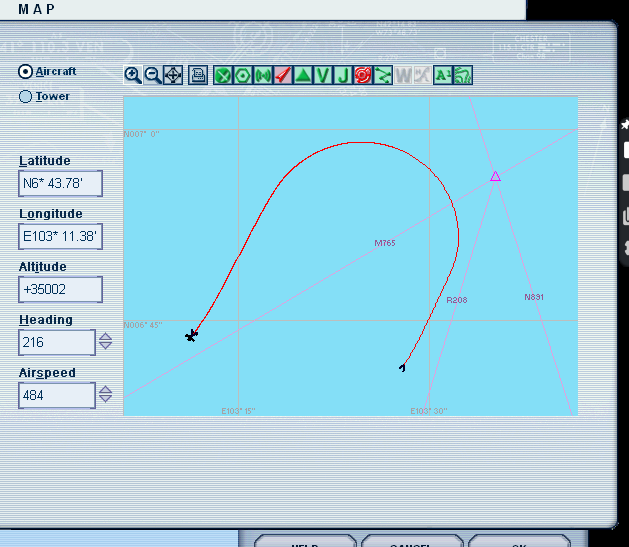The width and height of the screenshot is (629, 547).
Task: Toggle the flight path icon
Action: point(383,75)
